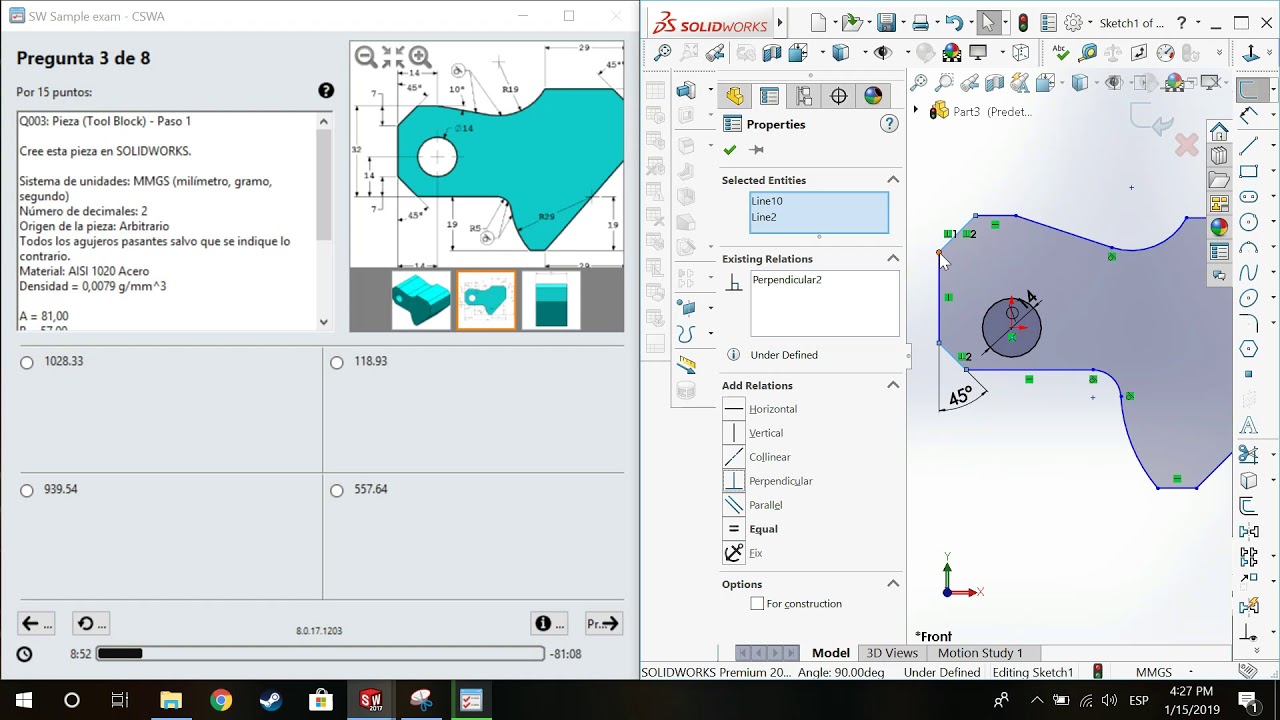
Task: Open the DimXpertManager crosshair tab
Action: (x=839, y=96)
